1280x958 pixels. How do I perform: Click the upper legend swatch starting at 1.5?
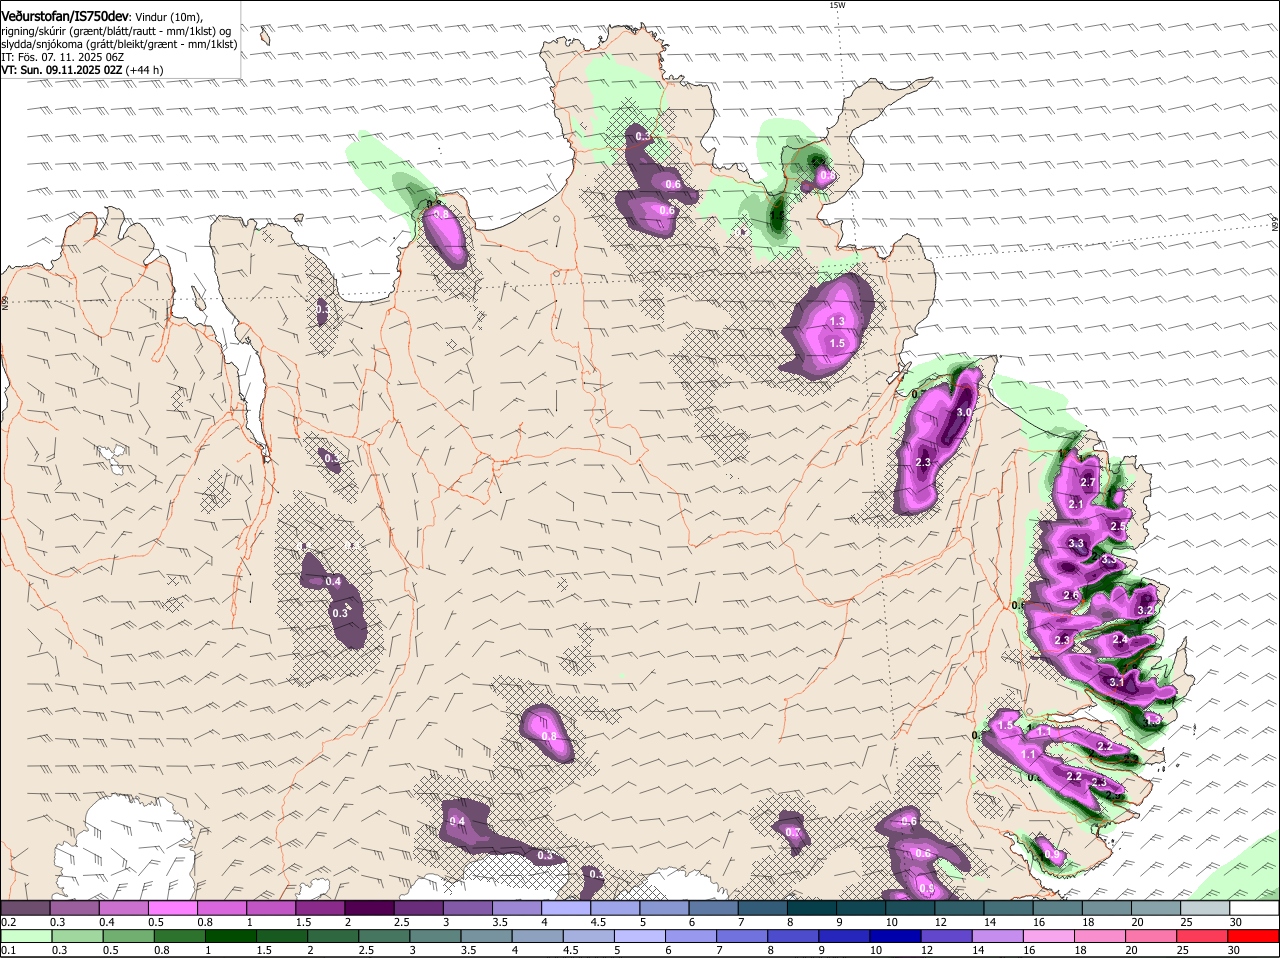(x=320, y=908)
